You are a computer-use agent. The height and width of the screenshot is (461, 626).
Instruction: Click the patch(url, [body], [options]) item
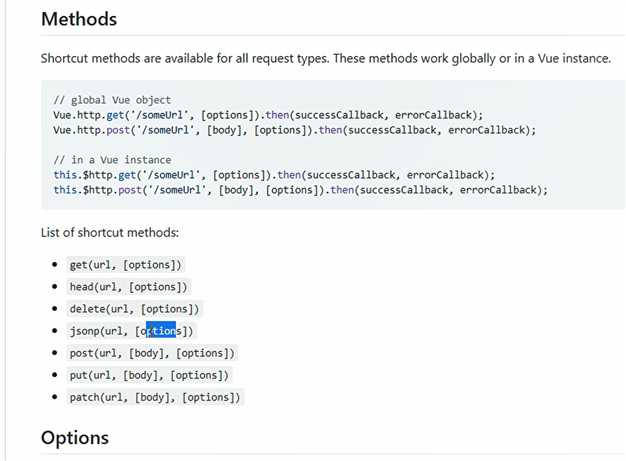(155, 398)
